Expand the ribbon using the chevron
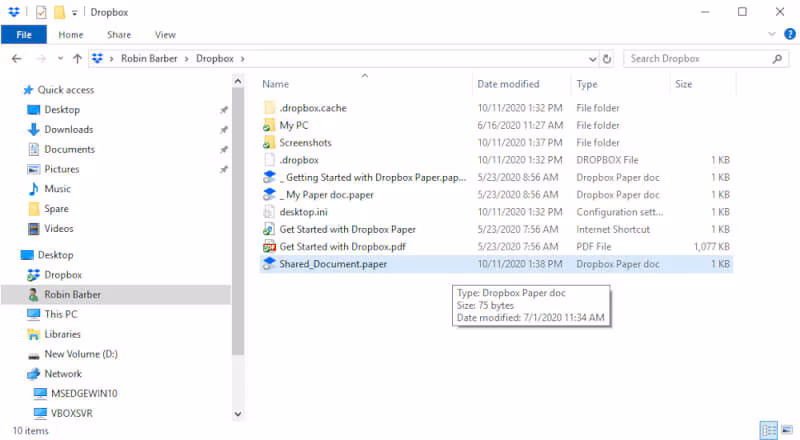This screenshot has height=440, width=800. [x=771, y=34]
